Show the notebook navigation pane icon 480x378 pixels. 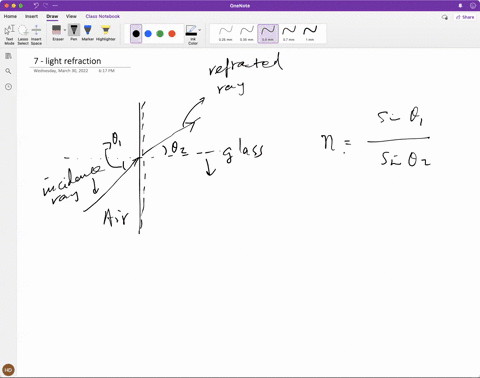(8, 56)
